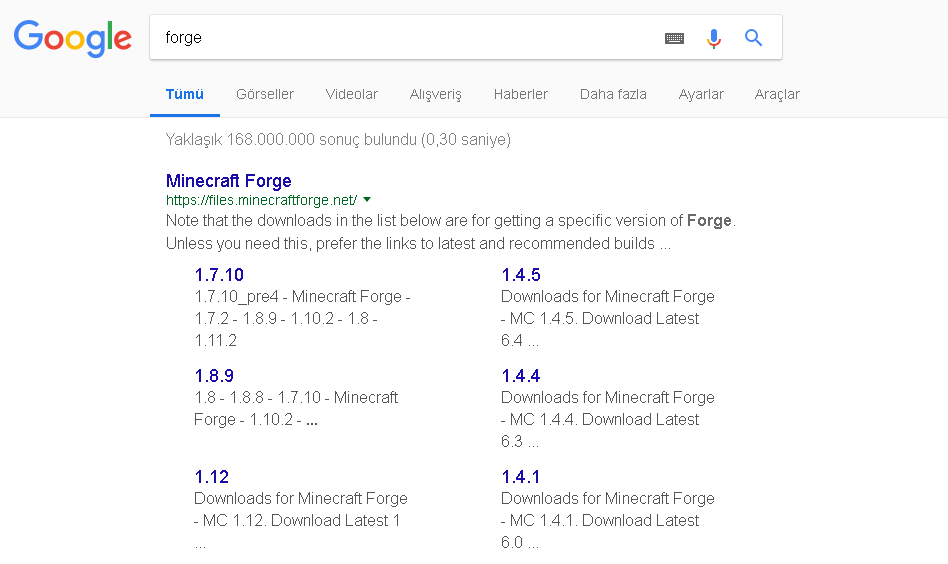The width and height of the screenshot is (948, 564).
Task: Click the text '- MC 1.4.1. Download Latest'
Action: [600, 520]
